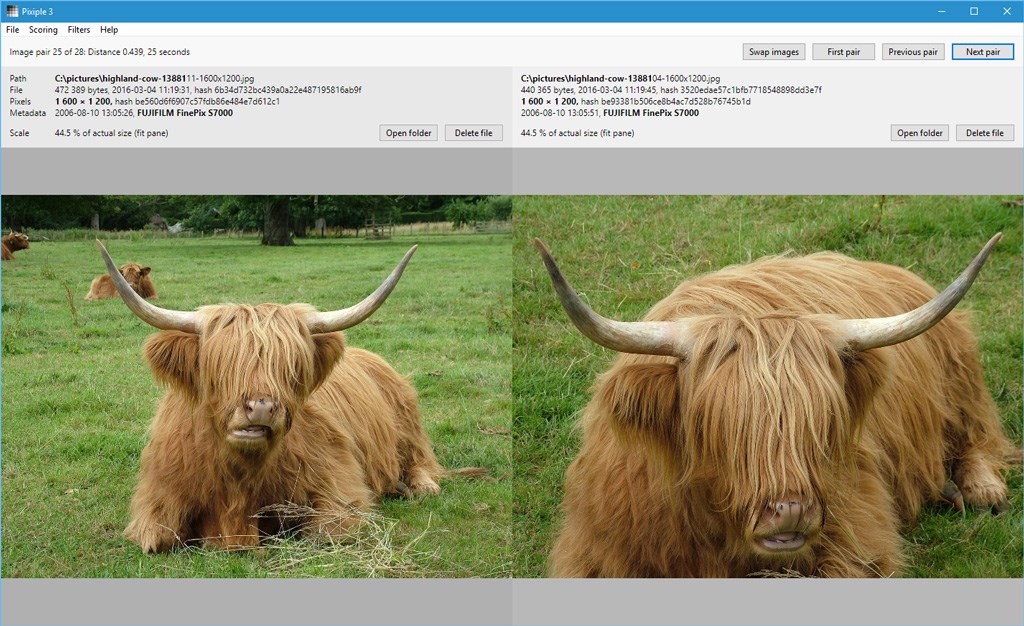Open folder for right image
This screenshot has width=1024, height=626.
click(920, 133)
